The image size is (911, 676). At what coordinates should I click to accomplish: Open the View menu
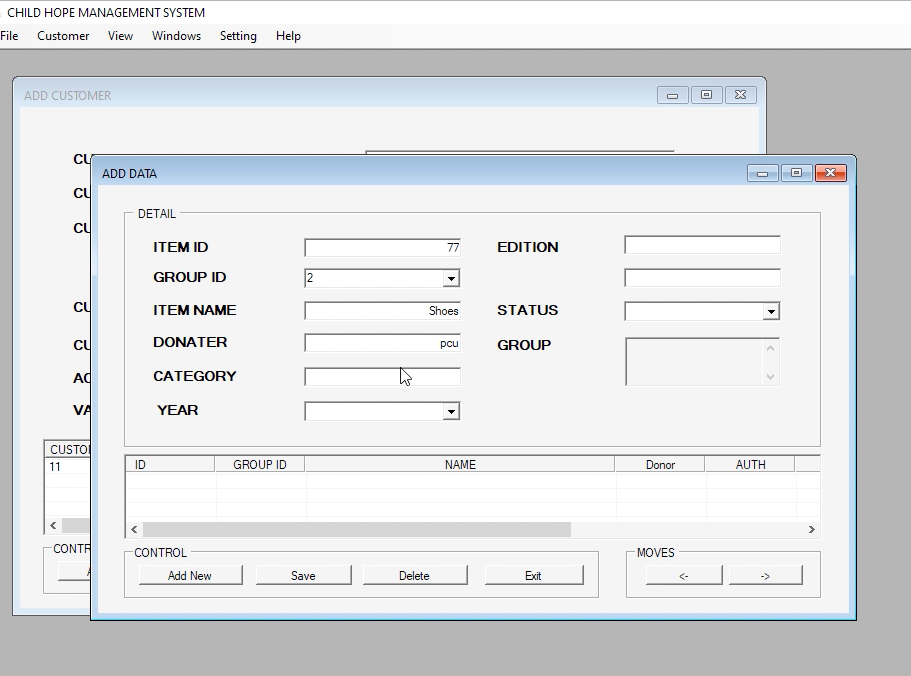tap(120, 36)
